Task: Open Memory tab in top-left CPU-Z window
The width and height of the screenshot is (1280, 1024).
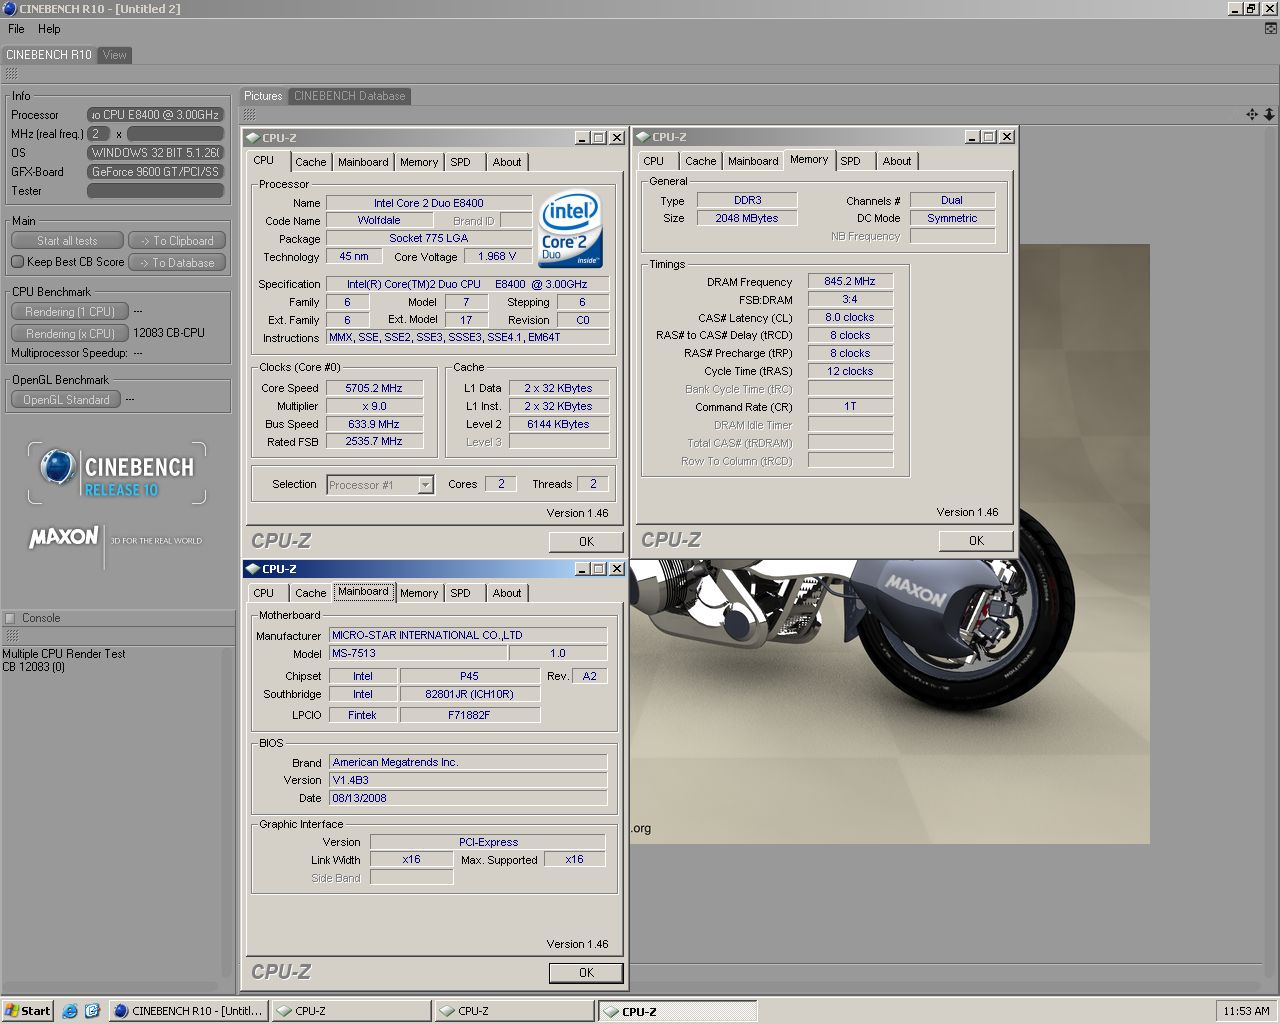Action: pos(419,162)
